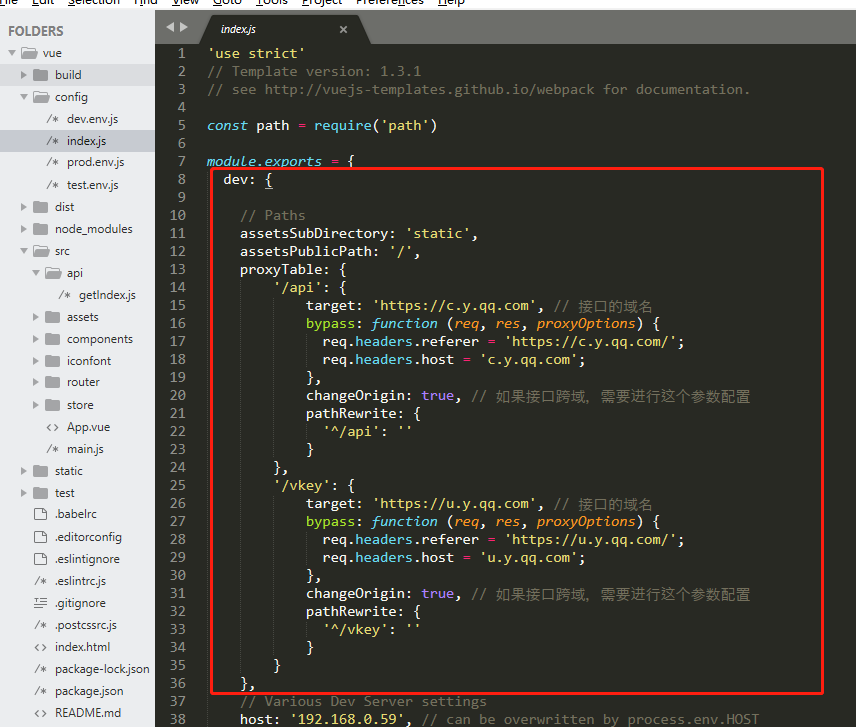Viewport: 856px width, 727px height.
Task: Open .gitignore file
Action: [78, 603]
